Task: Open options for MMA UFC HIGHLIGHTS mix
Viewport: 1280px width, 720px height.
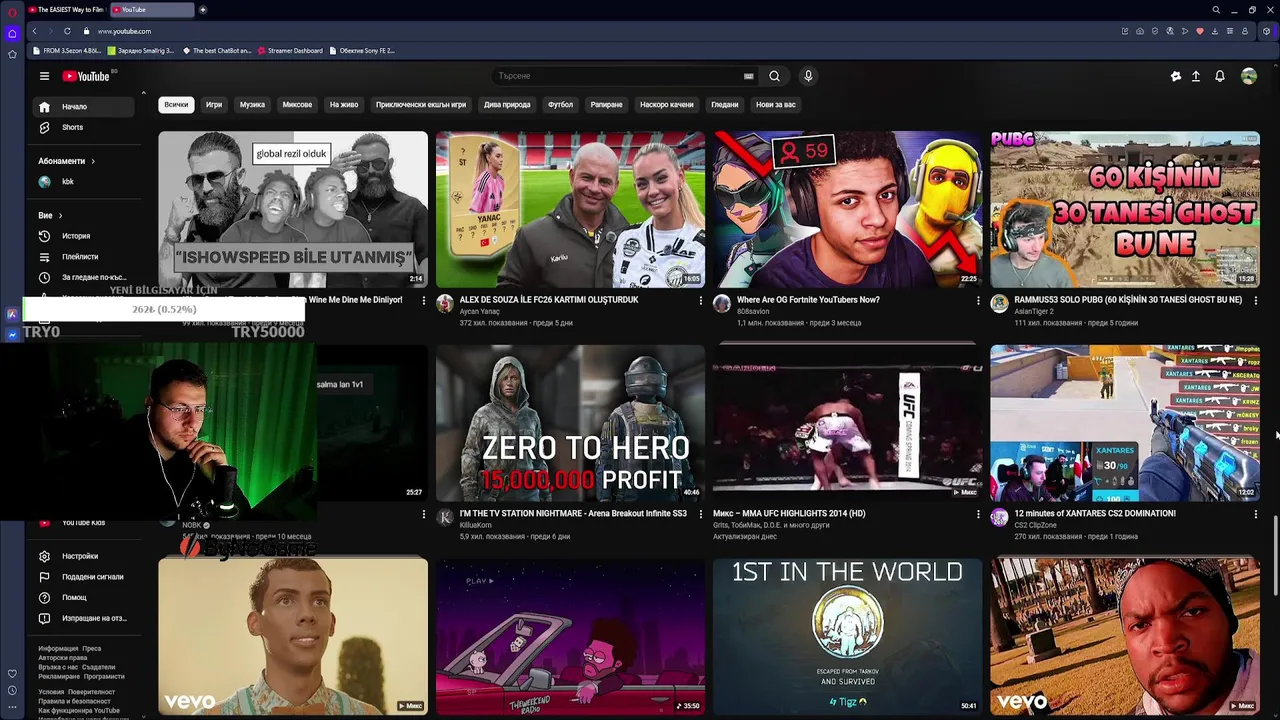Action: 978,514
